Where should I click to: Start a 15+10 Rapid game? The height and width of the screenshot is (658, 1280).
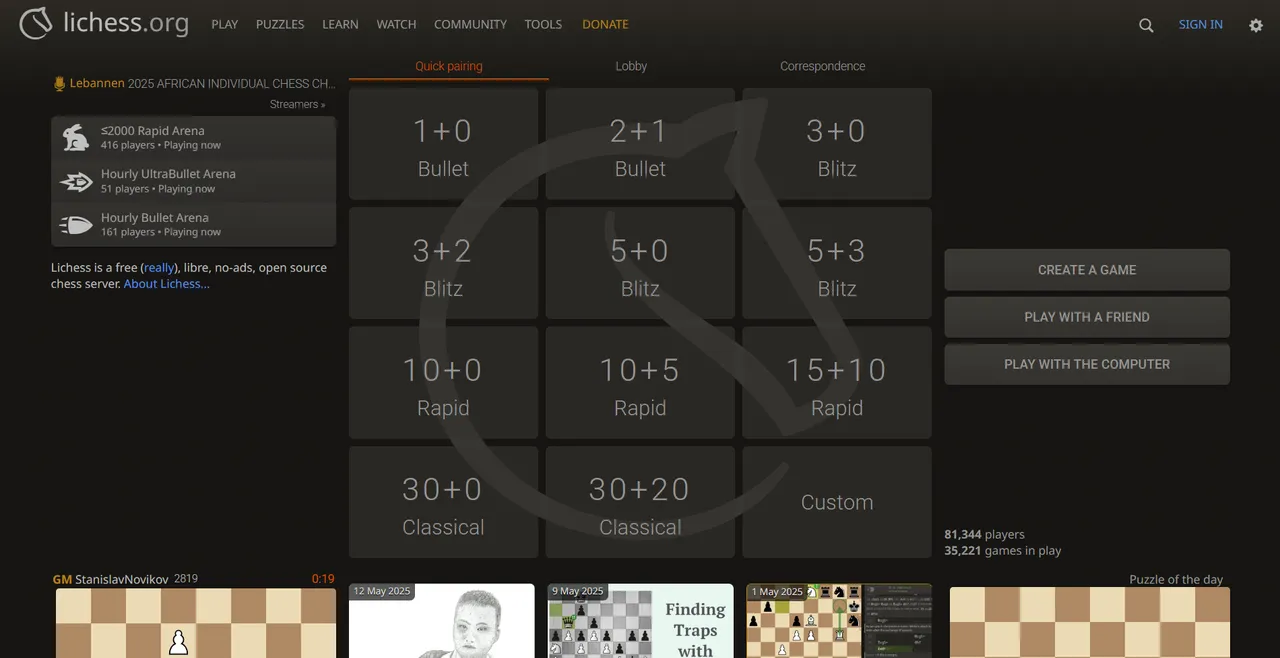tap(837, 383)
